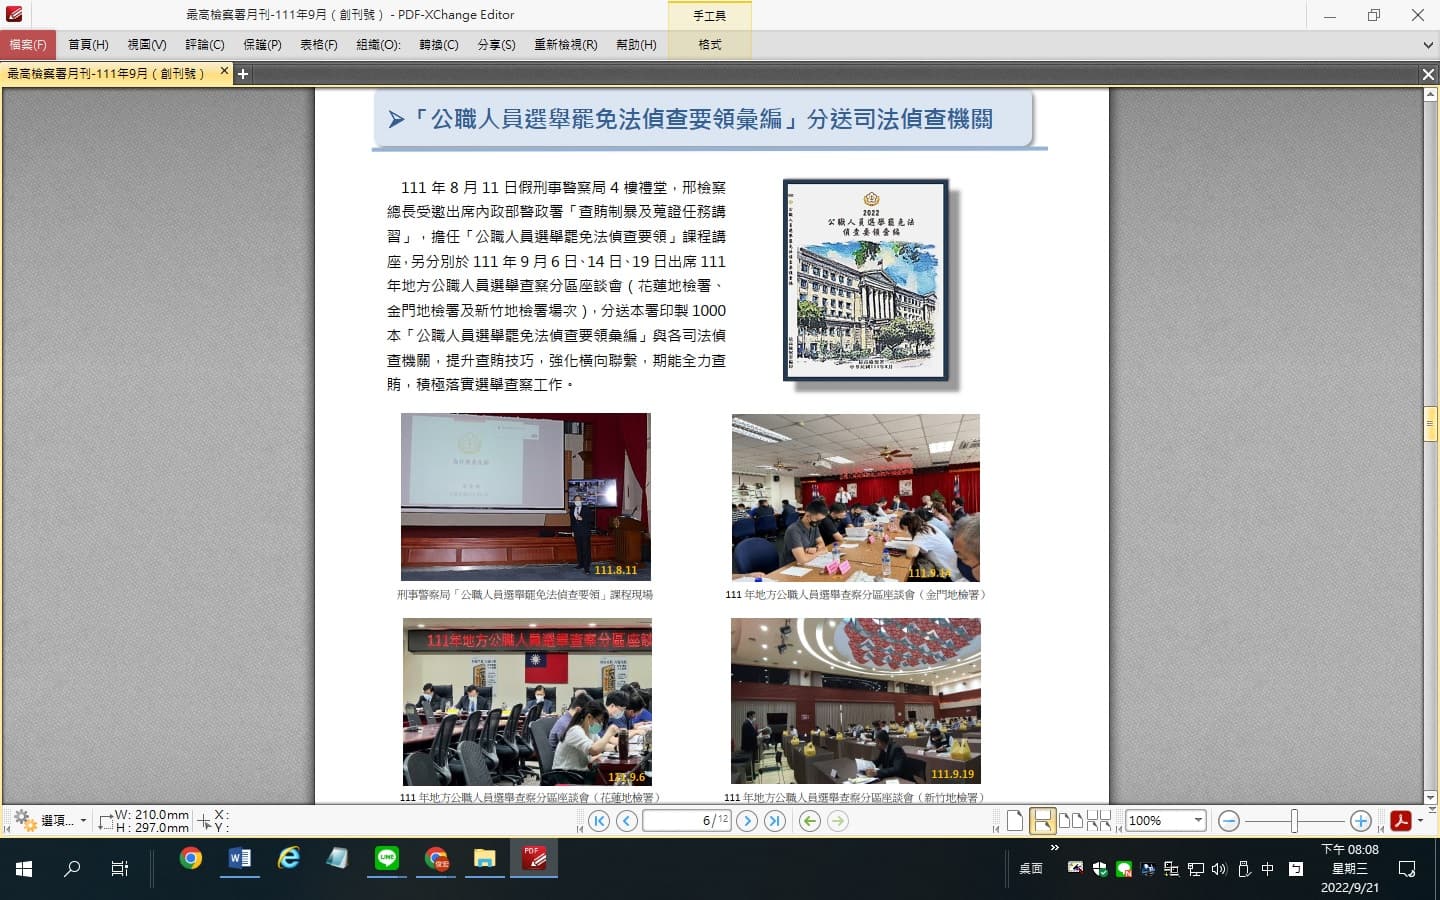The image size is (1440, 900).
Task: Open Microsoft Word from the taskbar
Action: [240, 859]
